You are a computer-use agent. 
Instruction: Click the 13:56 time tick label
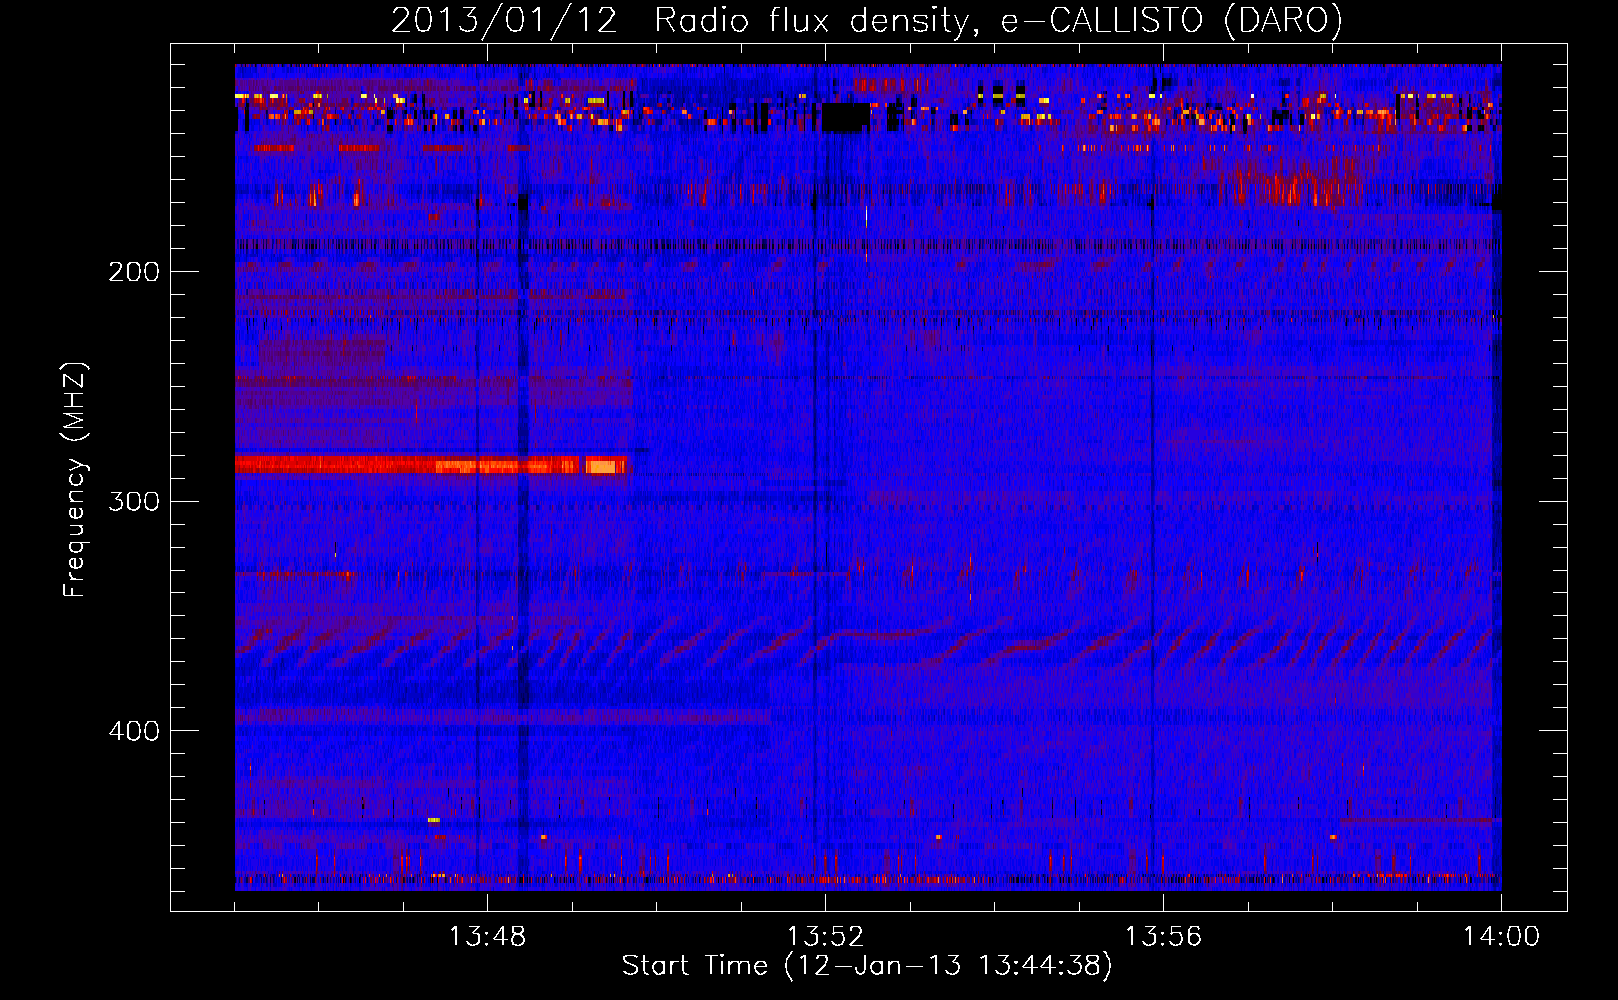1163,937
